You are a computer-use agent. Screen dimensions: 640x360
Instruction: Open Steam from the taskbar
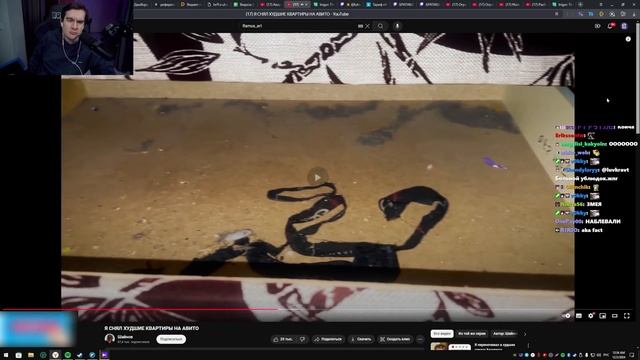80,355
